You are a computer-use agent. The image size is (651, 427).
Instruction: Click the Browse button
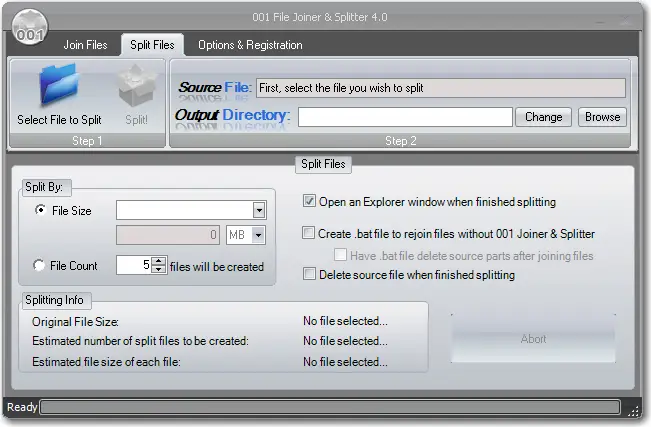coord(602,117)
